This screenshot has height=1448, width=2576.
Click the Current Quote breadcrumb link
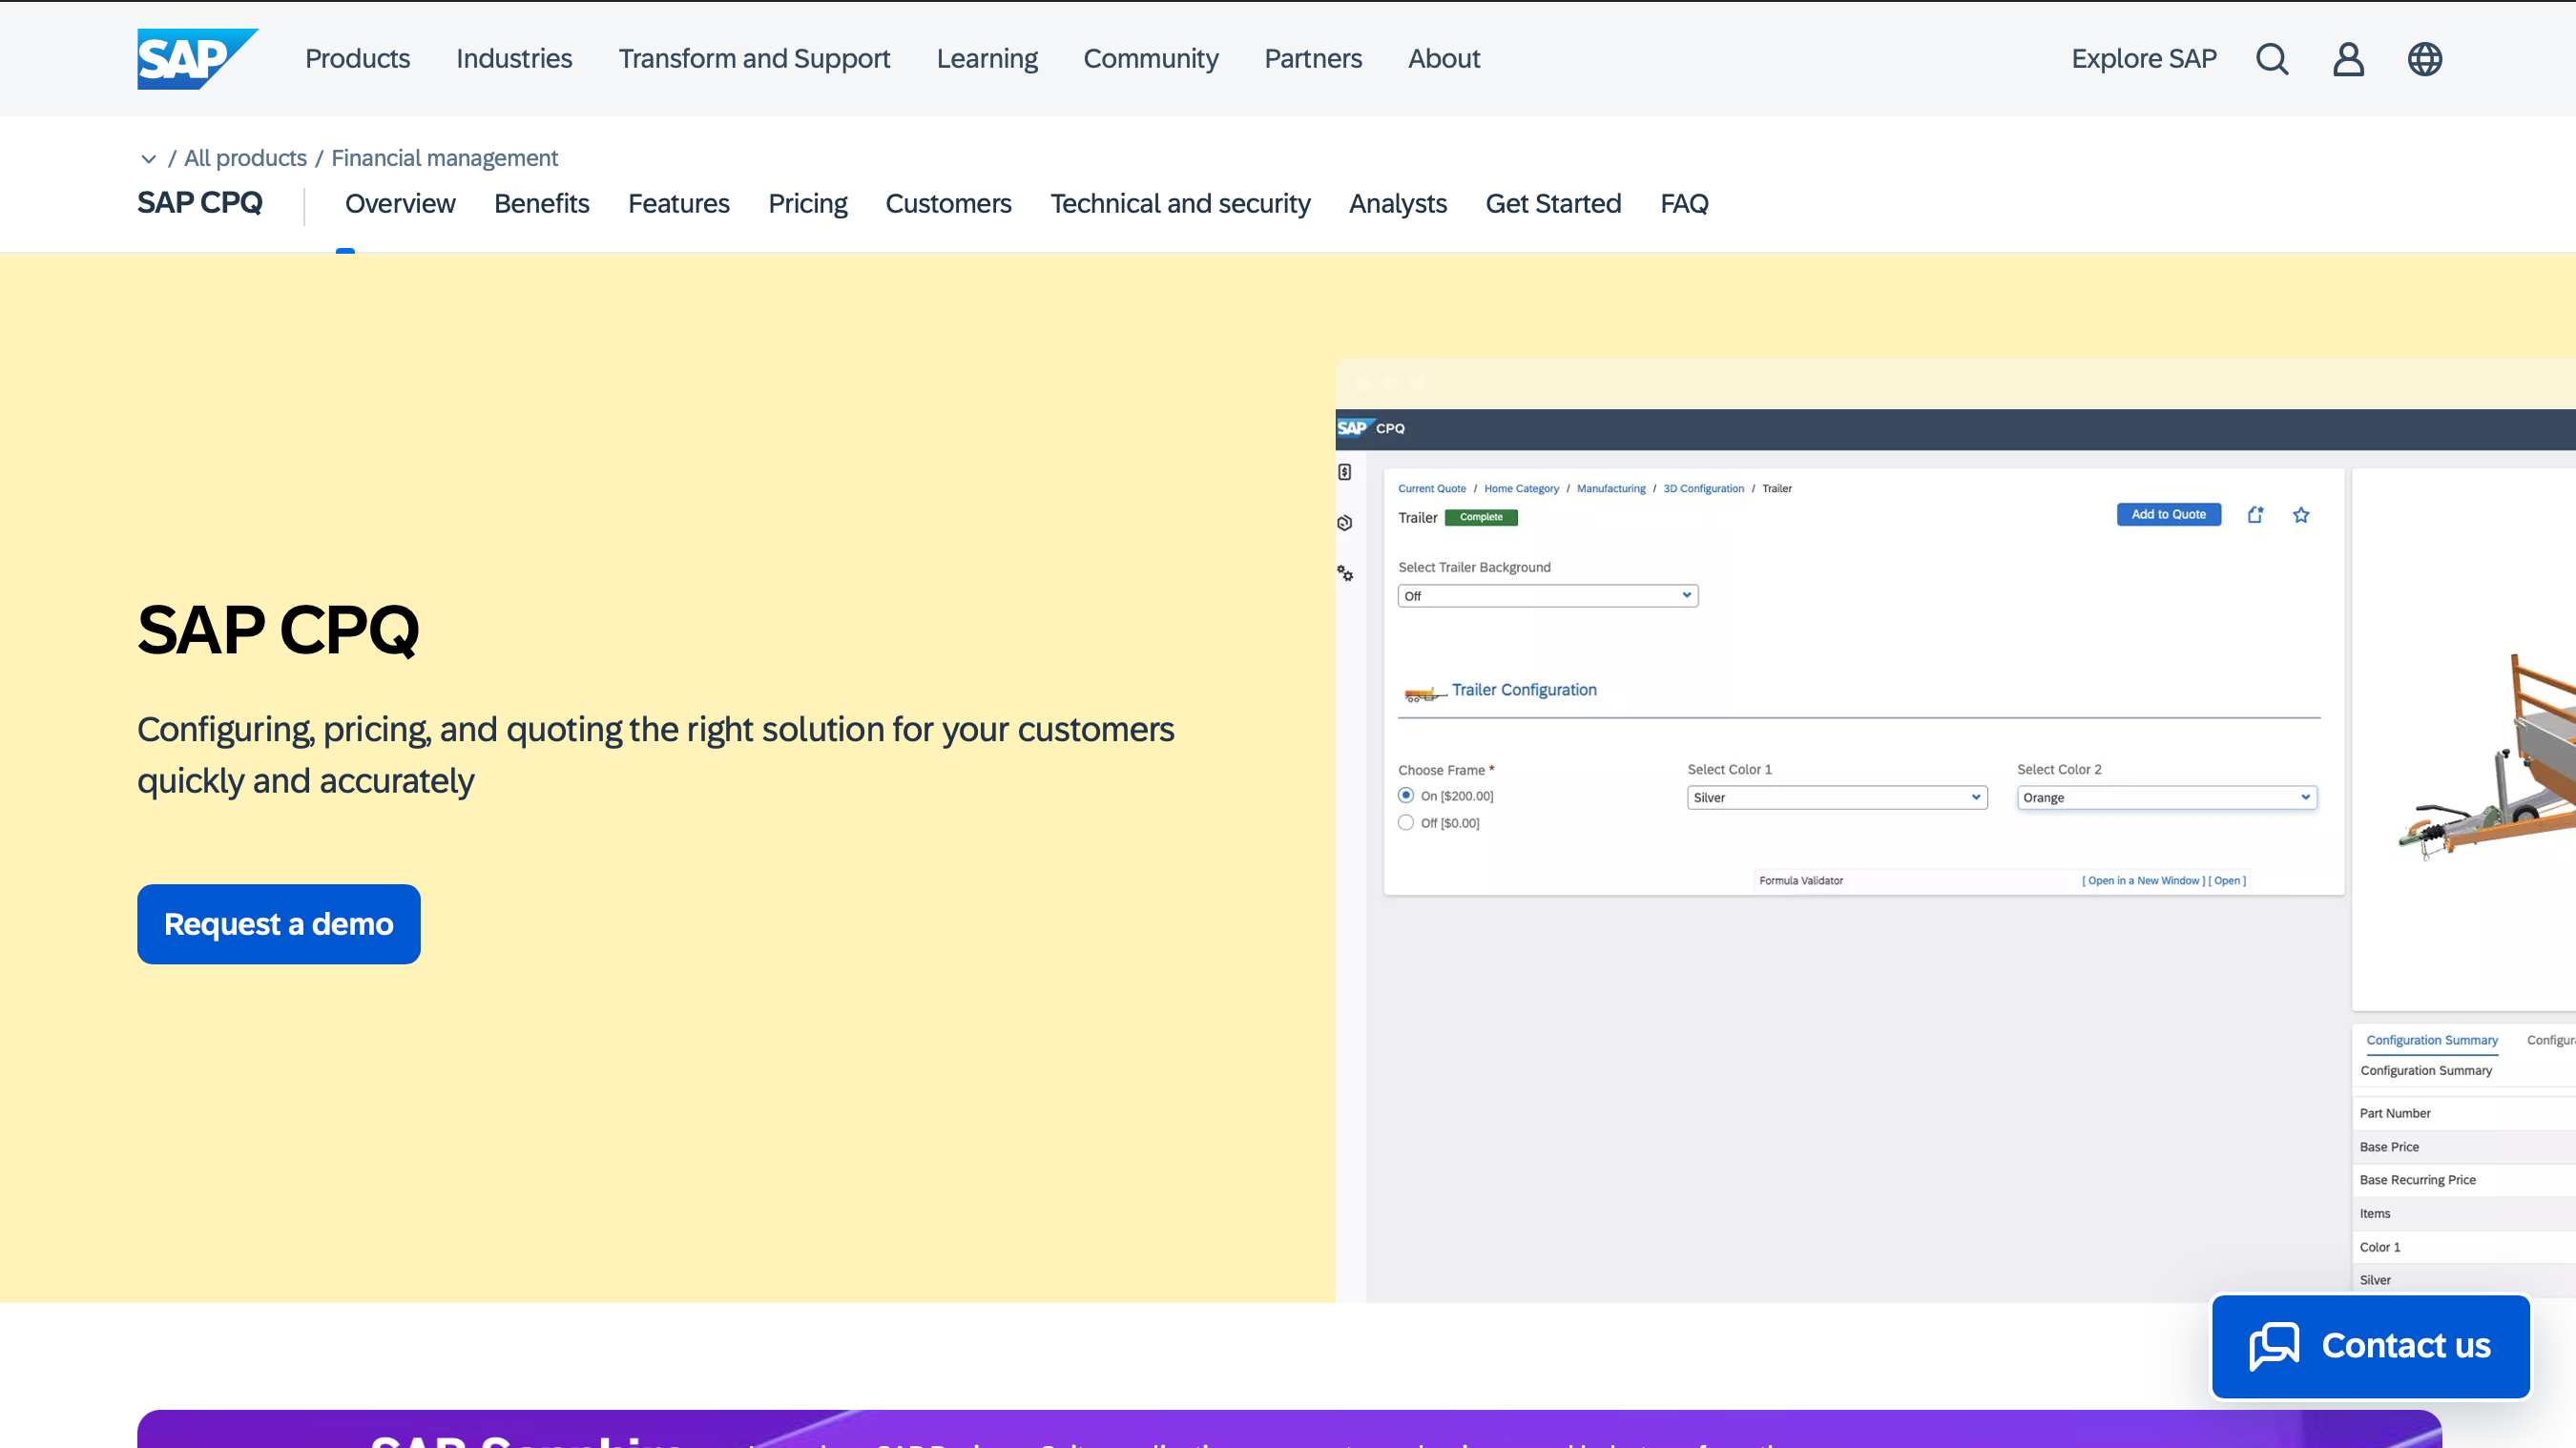[x=1432, y=489]
